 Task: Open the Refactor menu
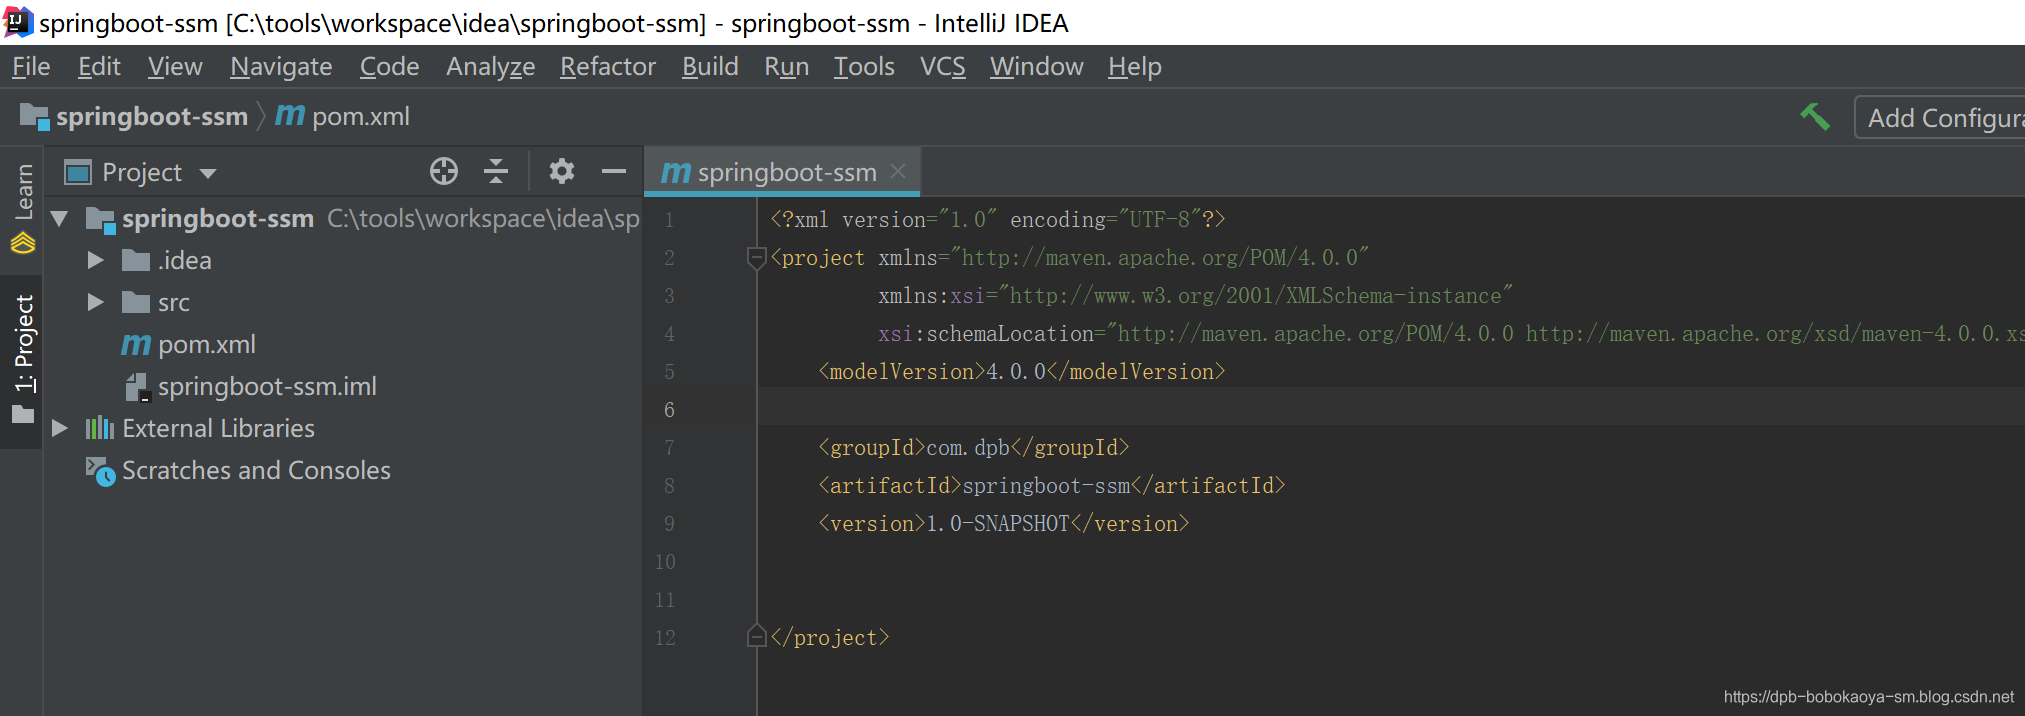pos(608,67)
